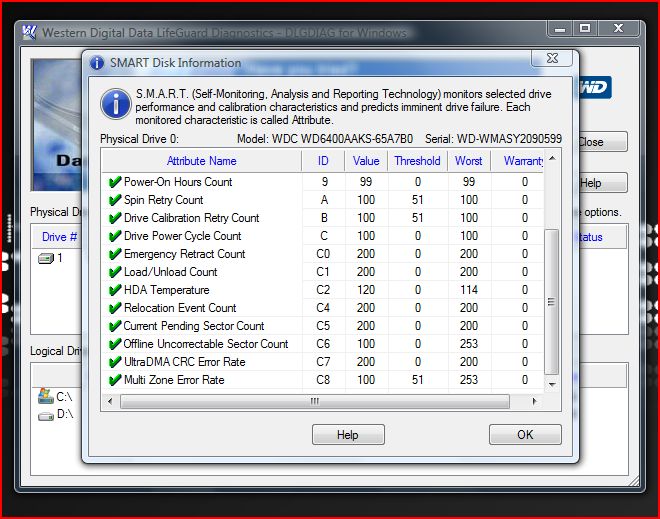The image size is (660, 519).
Task: Select the Emergency Retract Count text
Action: [x=184, y=254]
